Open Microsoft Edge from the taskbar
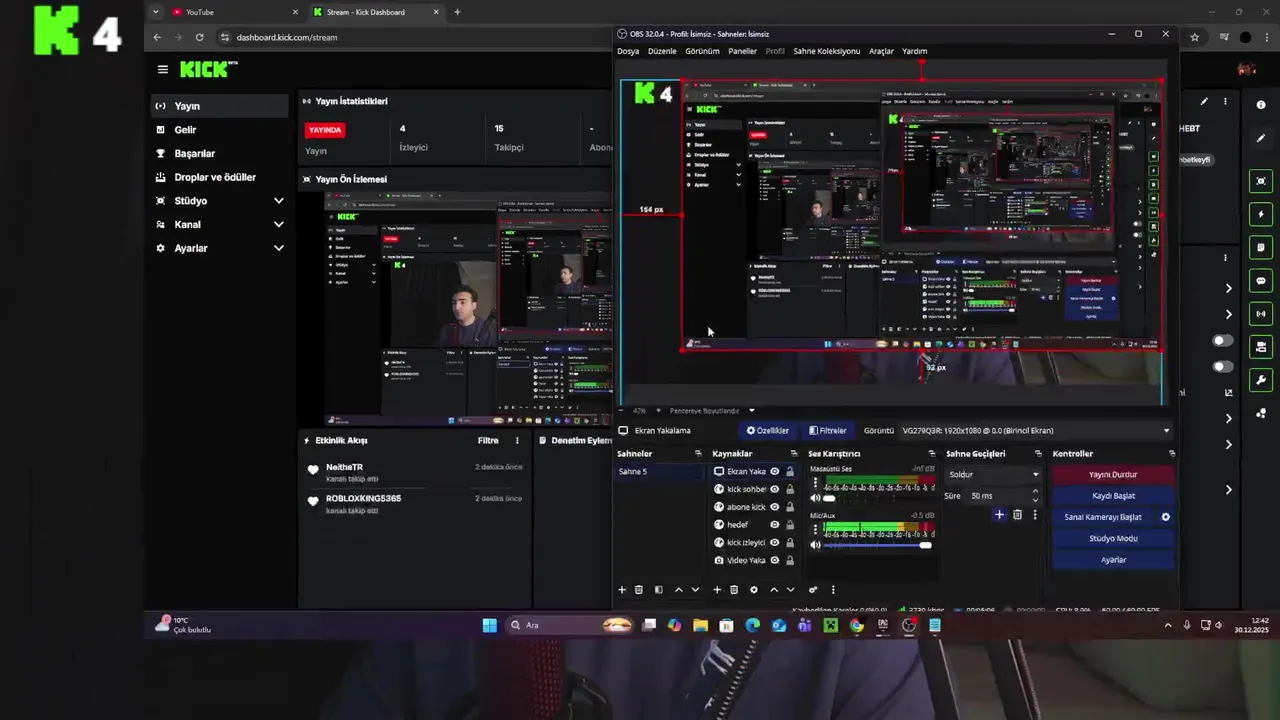The image size is (1280, 720). coord(753,625)
